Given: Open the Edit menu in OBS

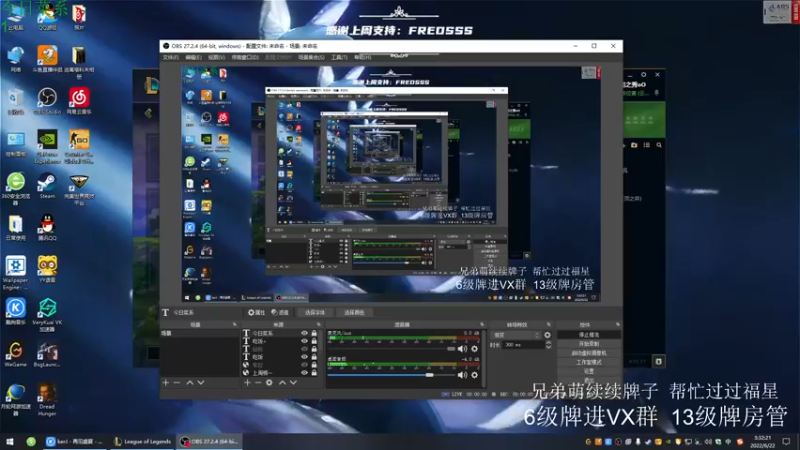Looking at the screenshot, I should (193, 58).
